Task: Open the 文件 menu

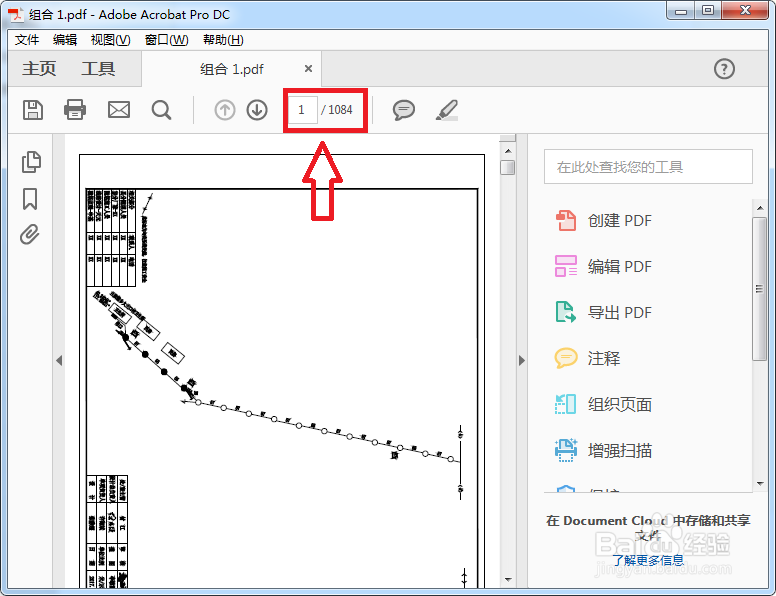Action: (x=27, y=40)
